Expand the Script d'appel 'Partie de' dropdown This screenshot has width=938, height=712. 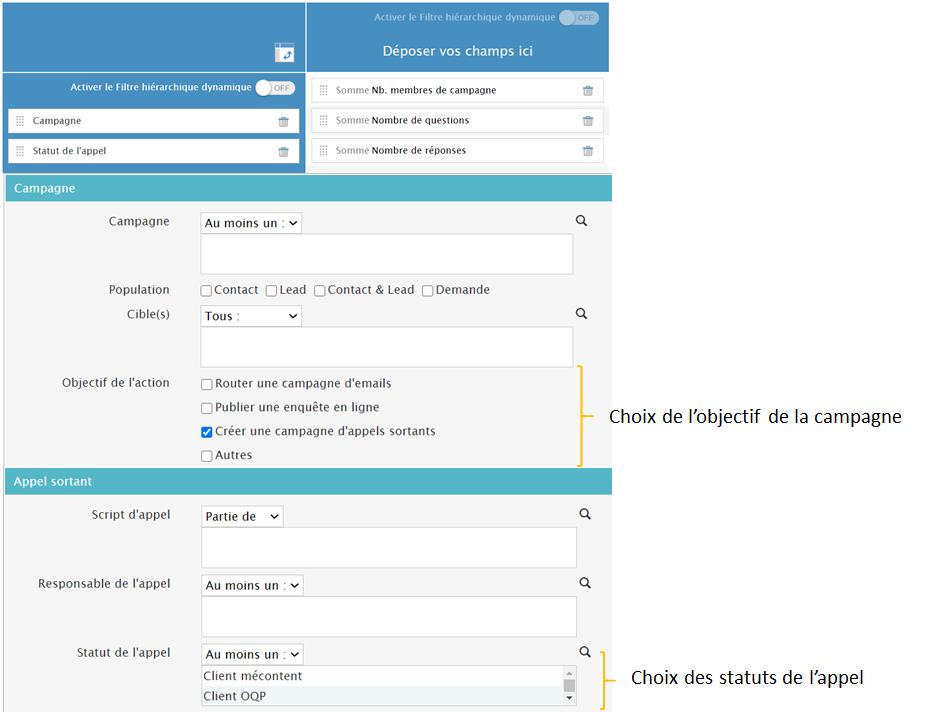(242, 517)
